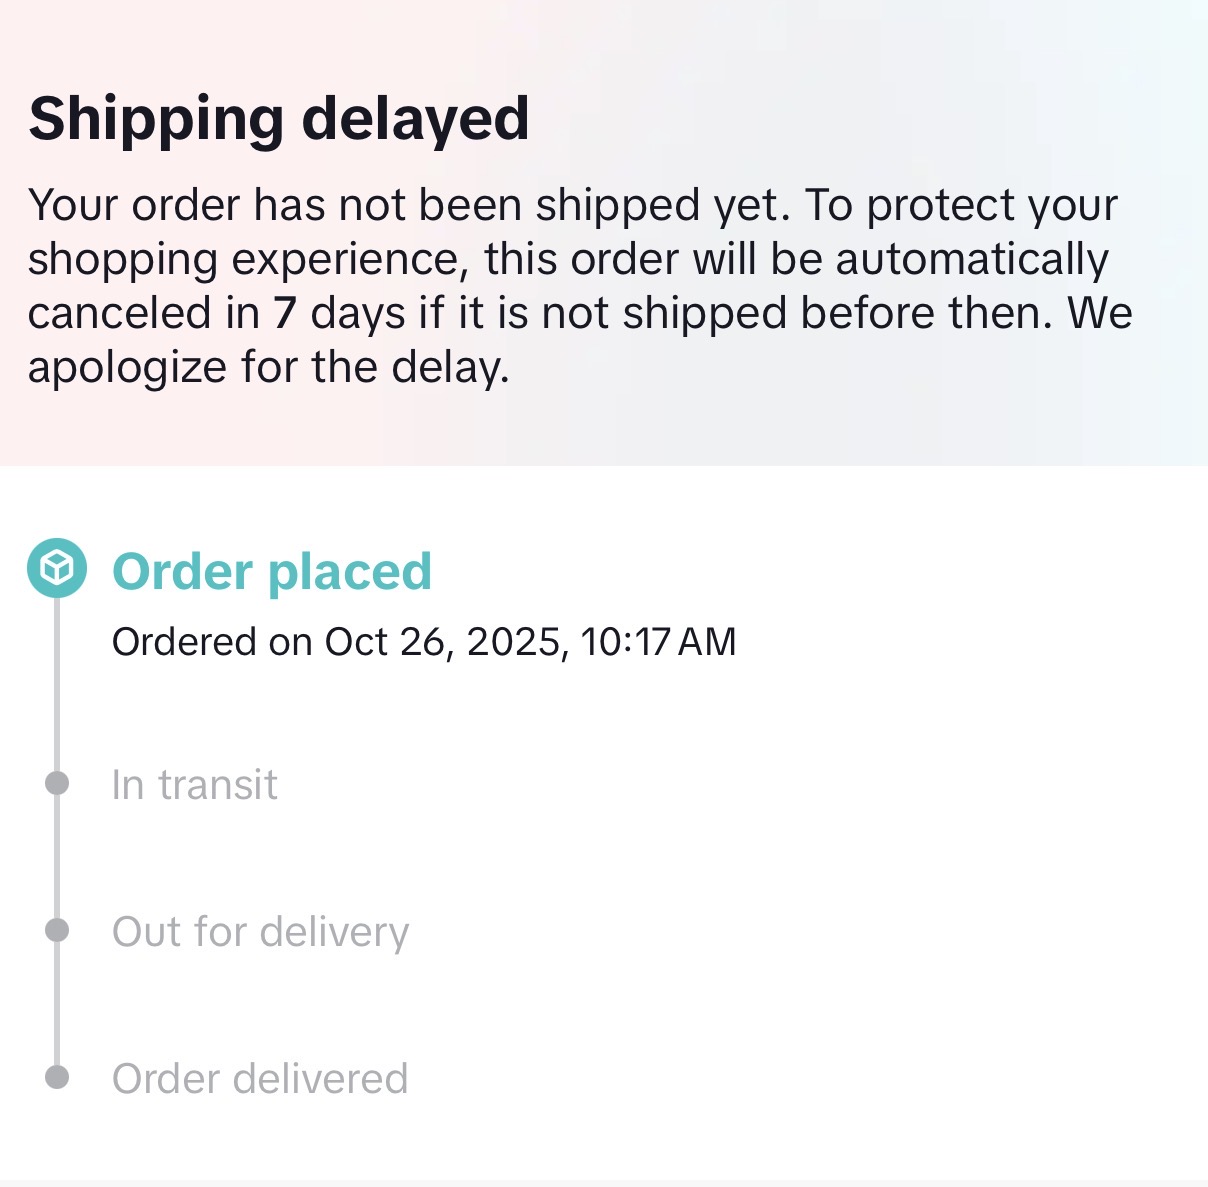
Task: Click timeline line between In transit and Out for delivery
Action: coord(57,857)
